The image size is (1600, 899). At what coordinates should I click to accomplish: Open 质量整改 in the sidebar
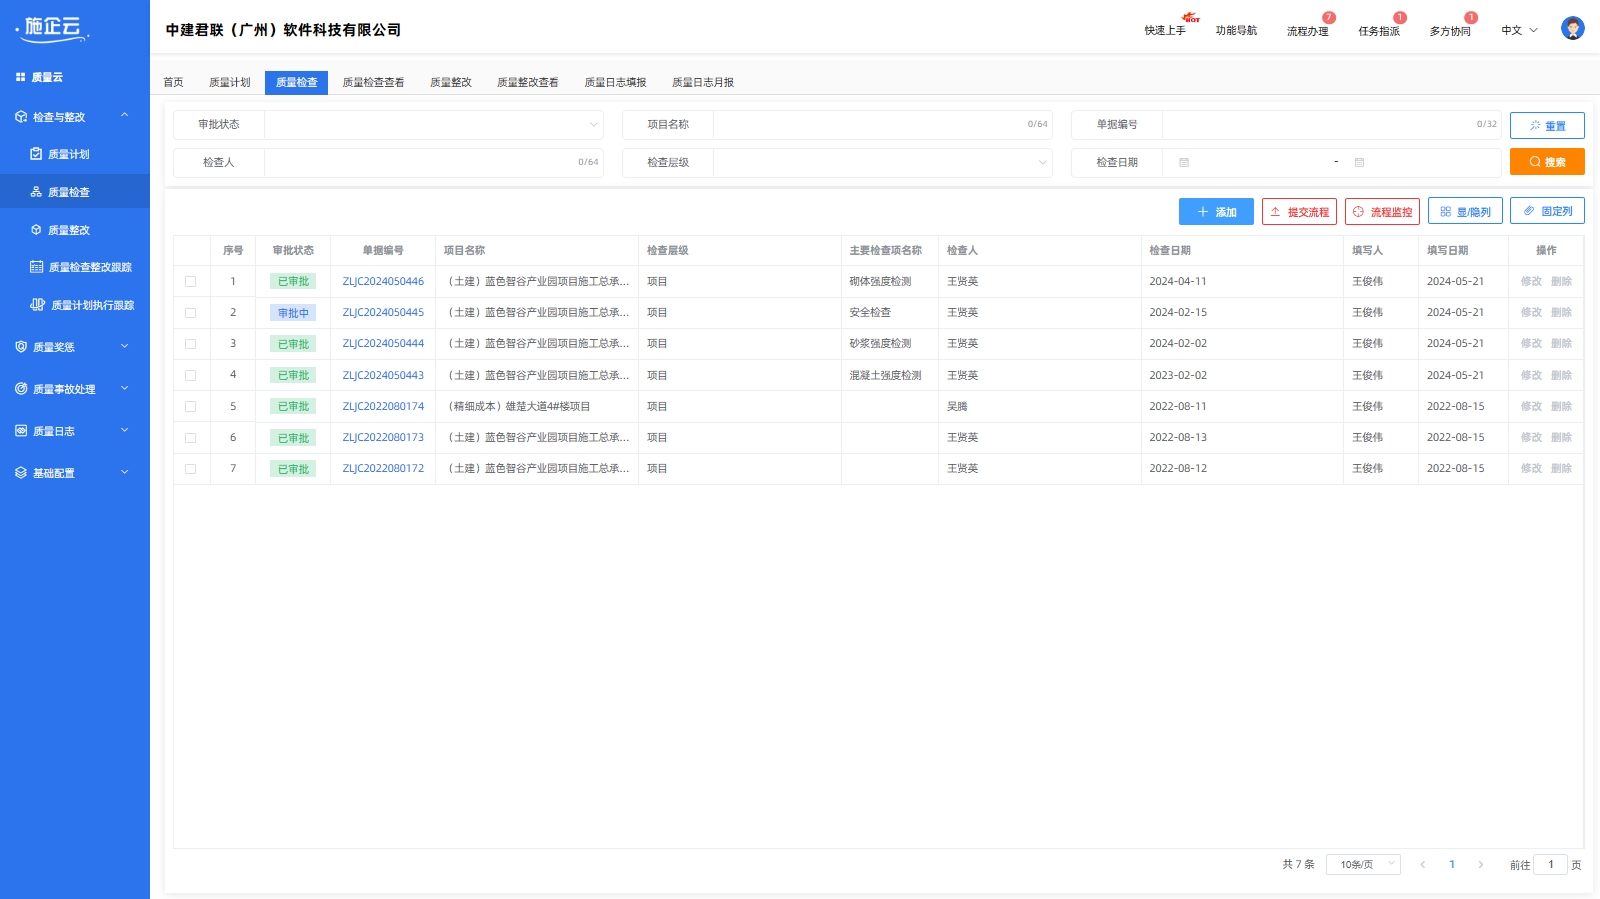tap(69, 230)
